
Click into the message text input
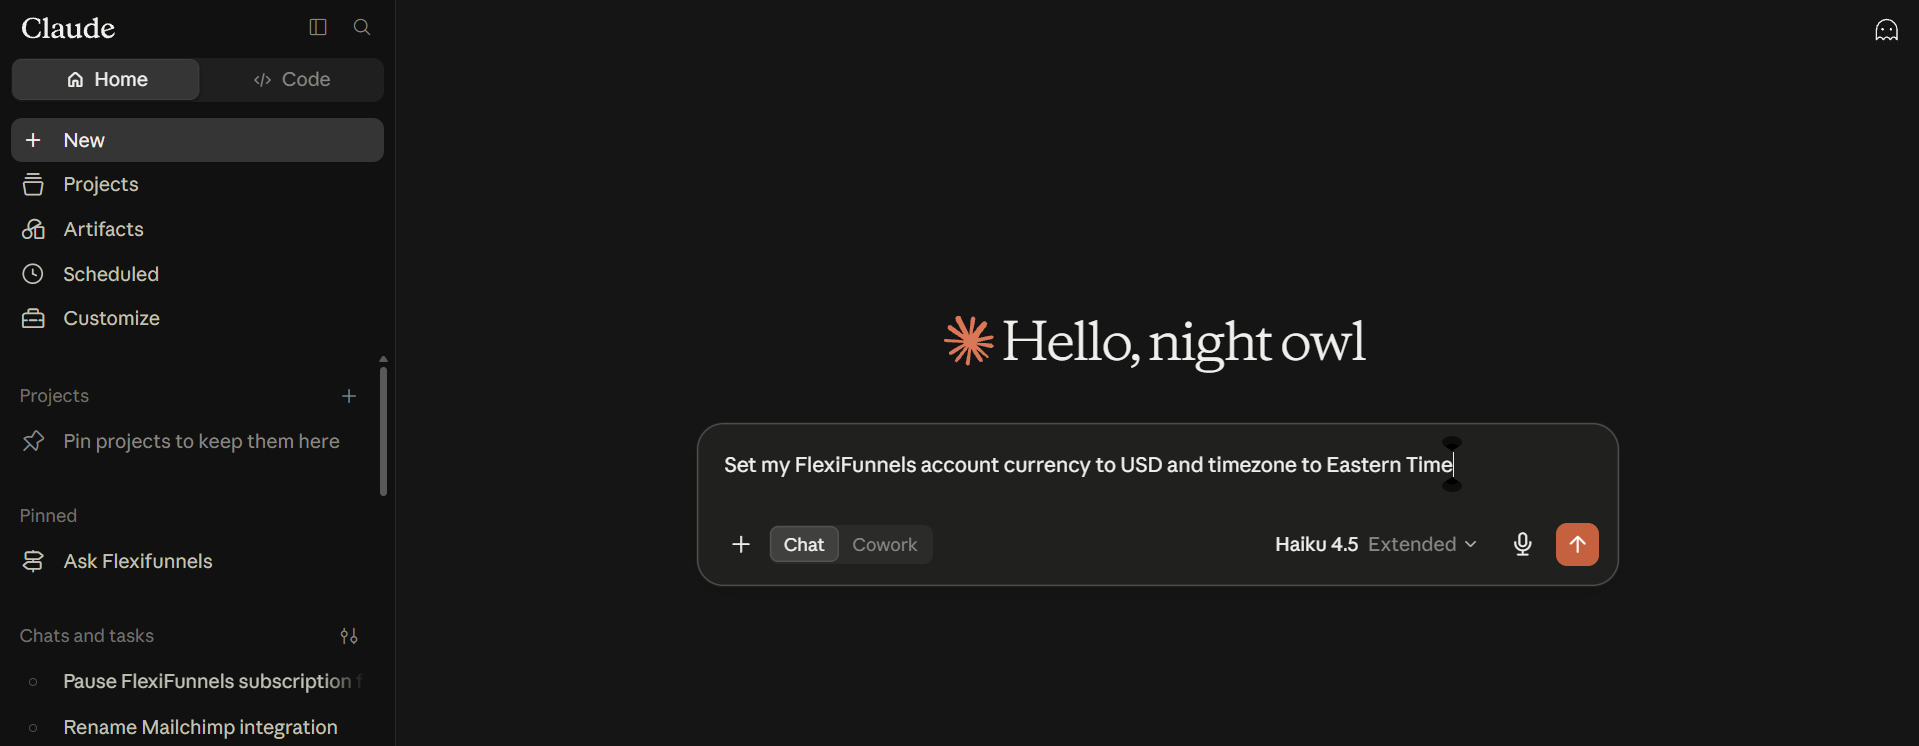1157,465
